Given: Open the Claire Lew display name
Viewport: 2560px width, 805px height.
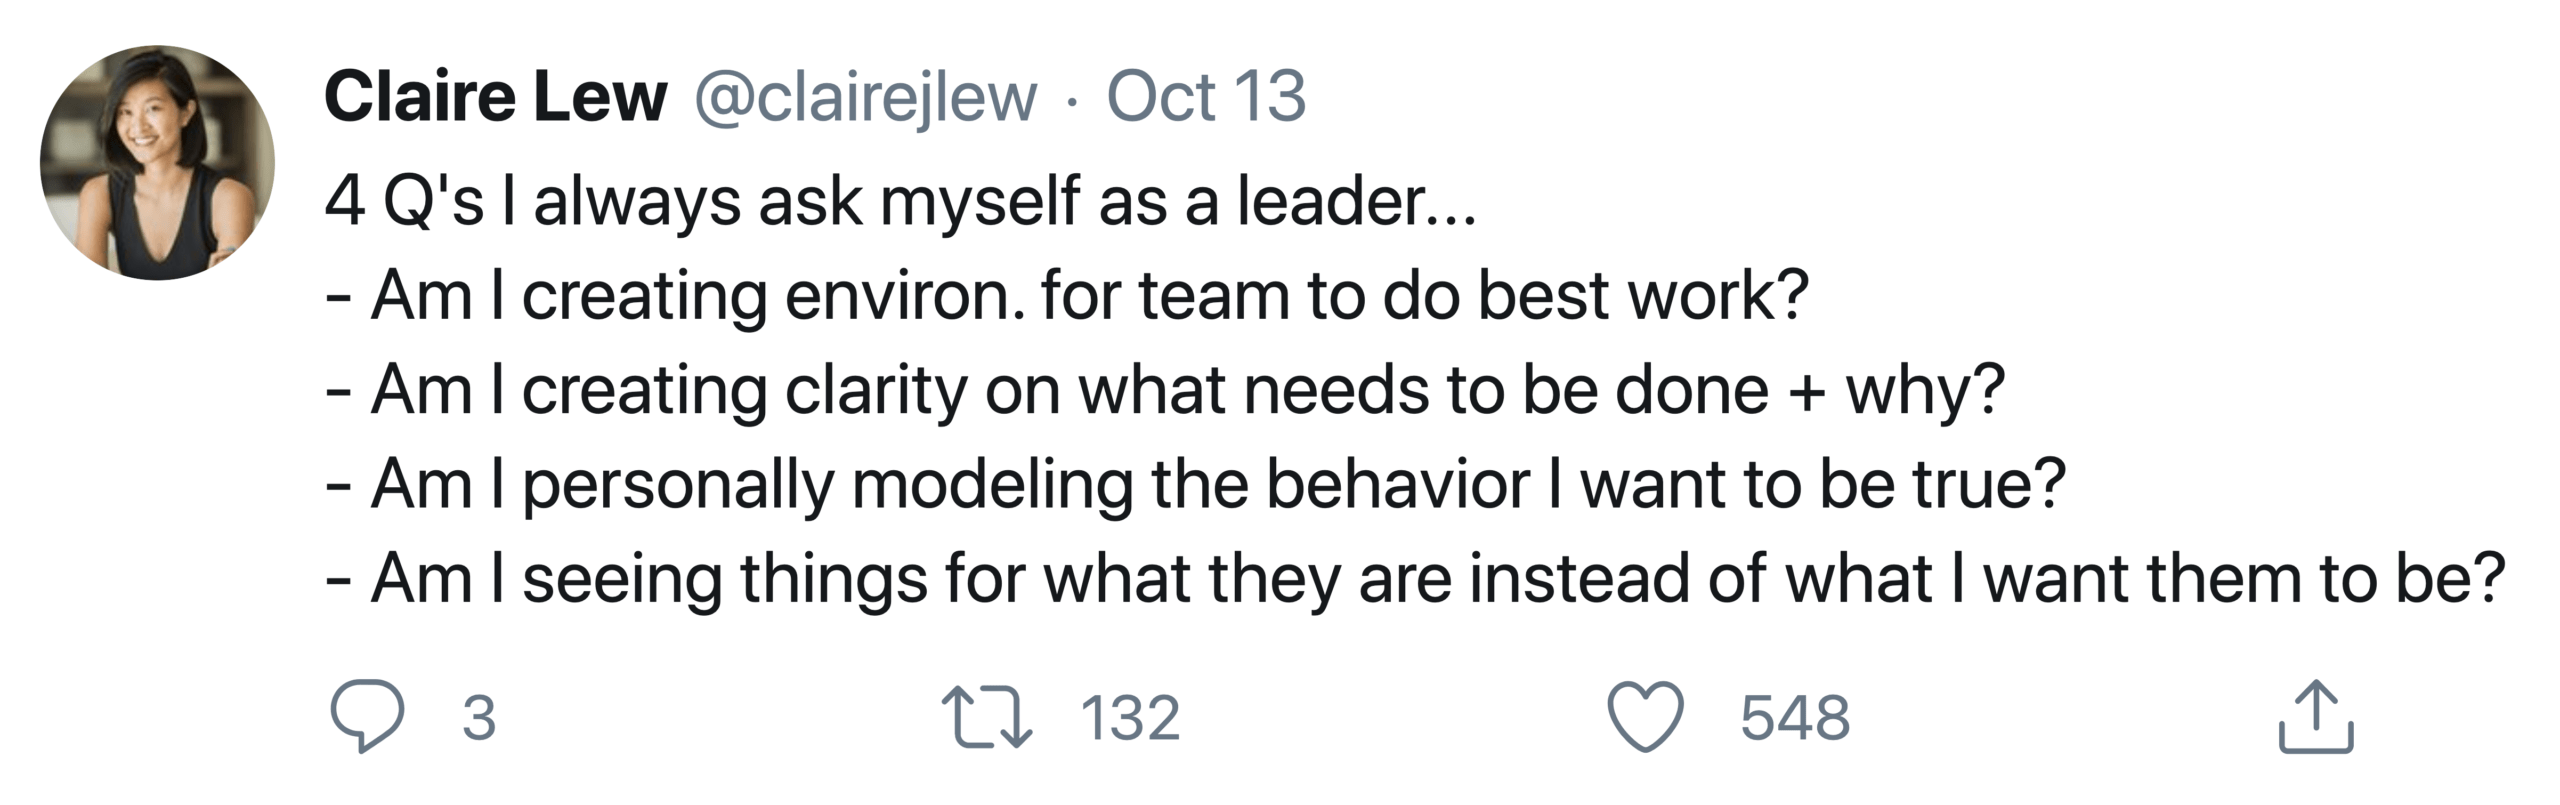Looking at the screenshot, I should click(x=495, y=96).
